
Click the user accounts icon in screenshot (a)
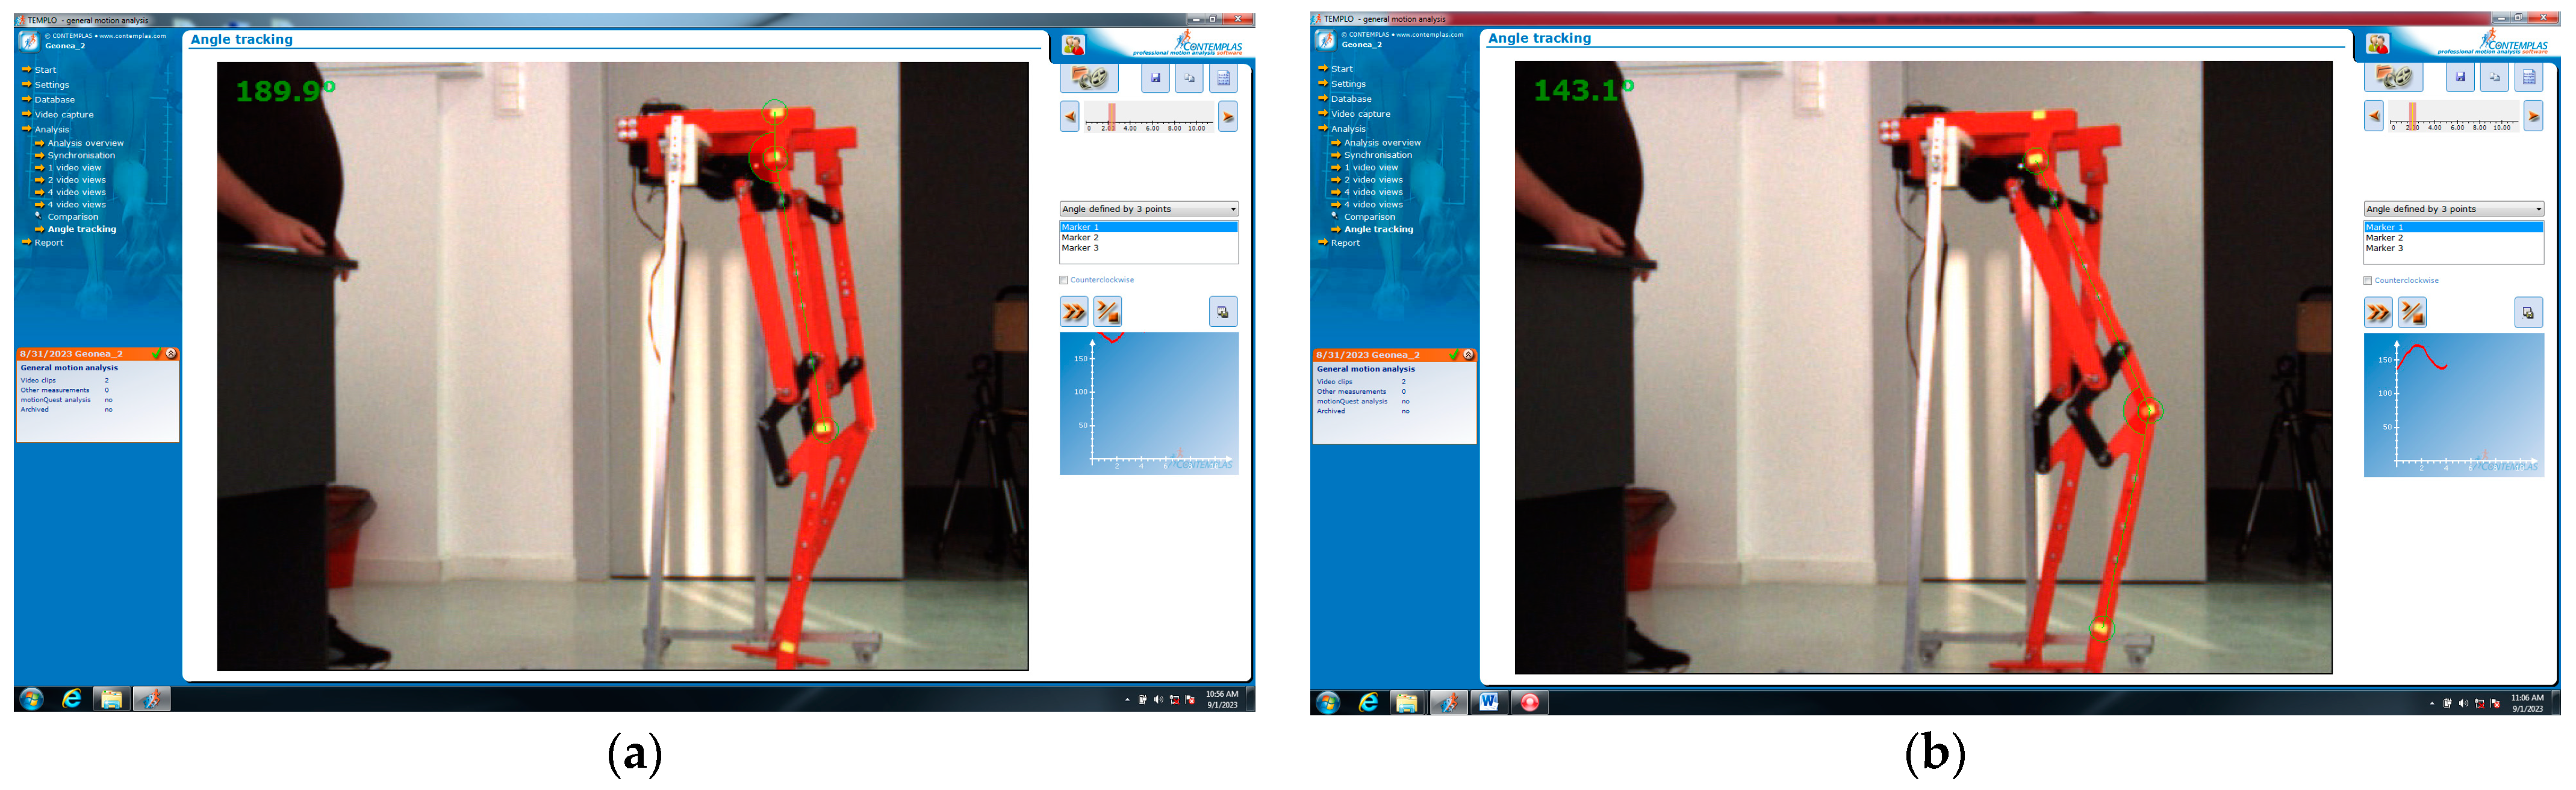click(x=1073, y=45)
